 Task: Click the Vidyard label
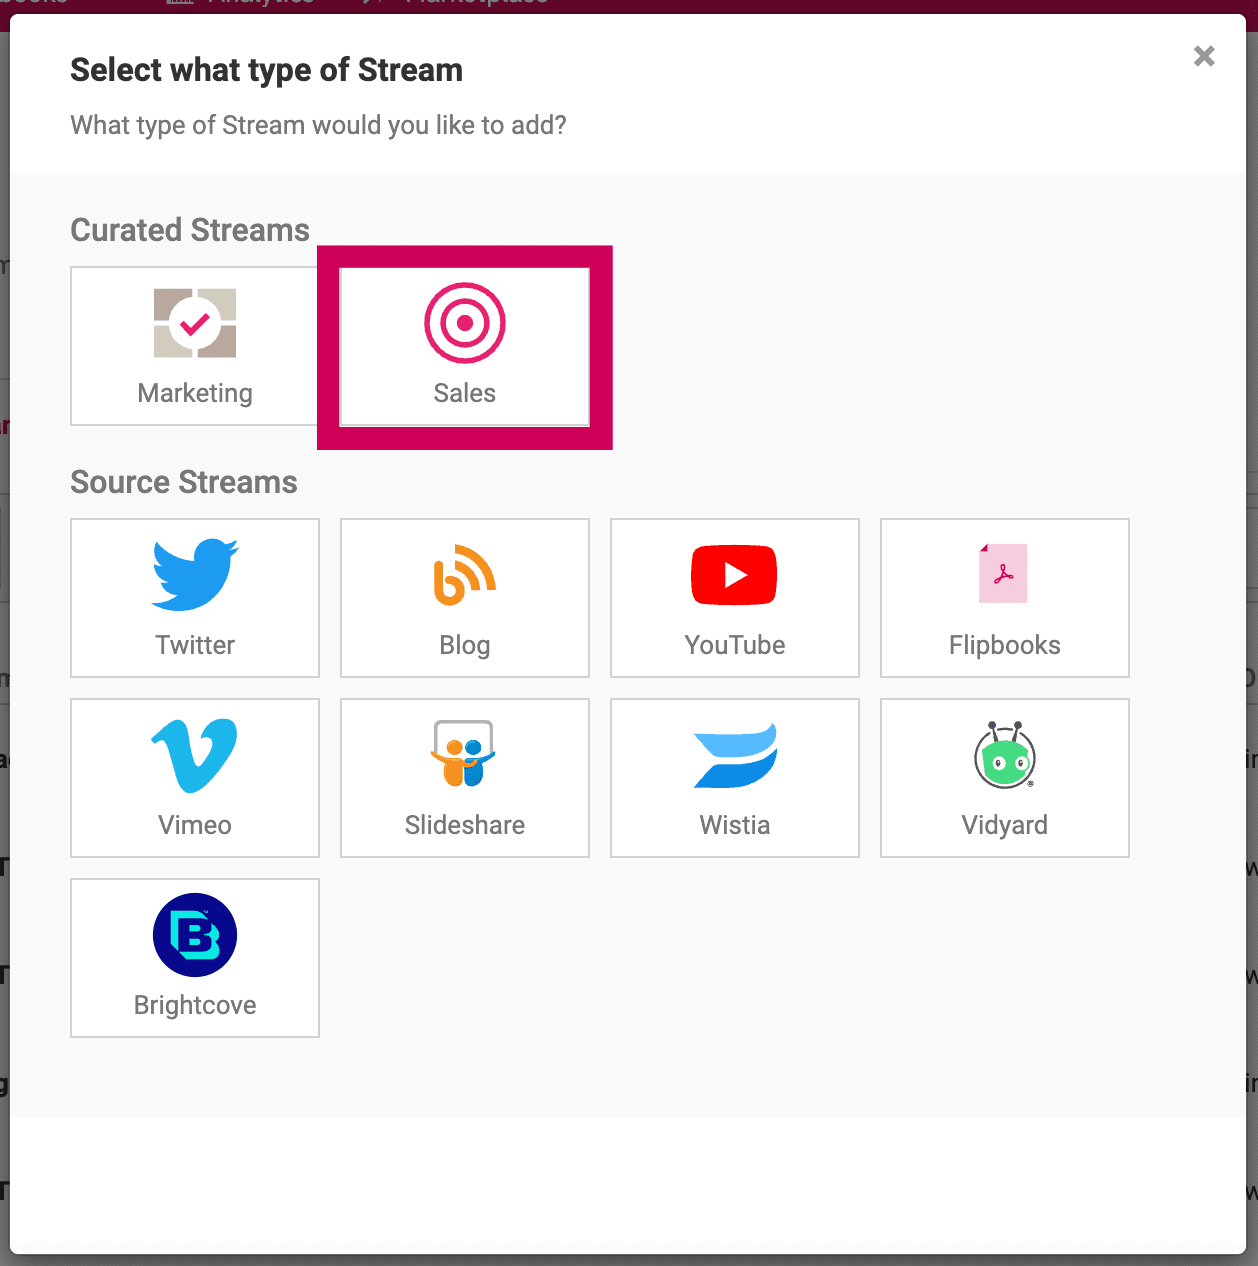1005,826
